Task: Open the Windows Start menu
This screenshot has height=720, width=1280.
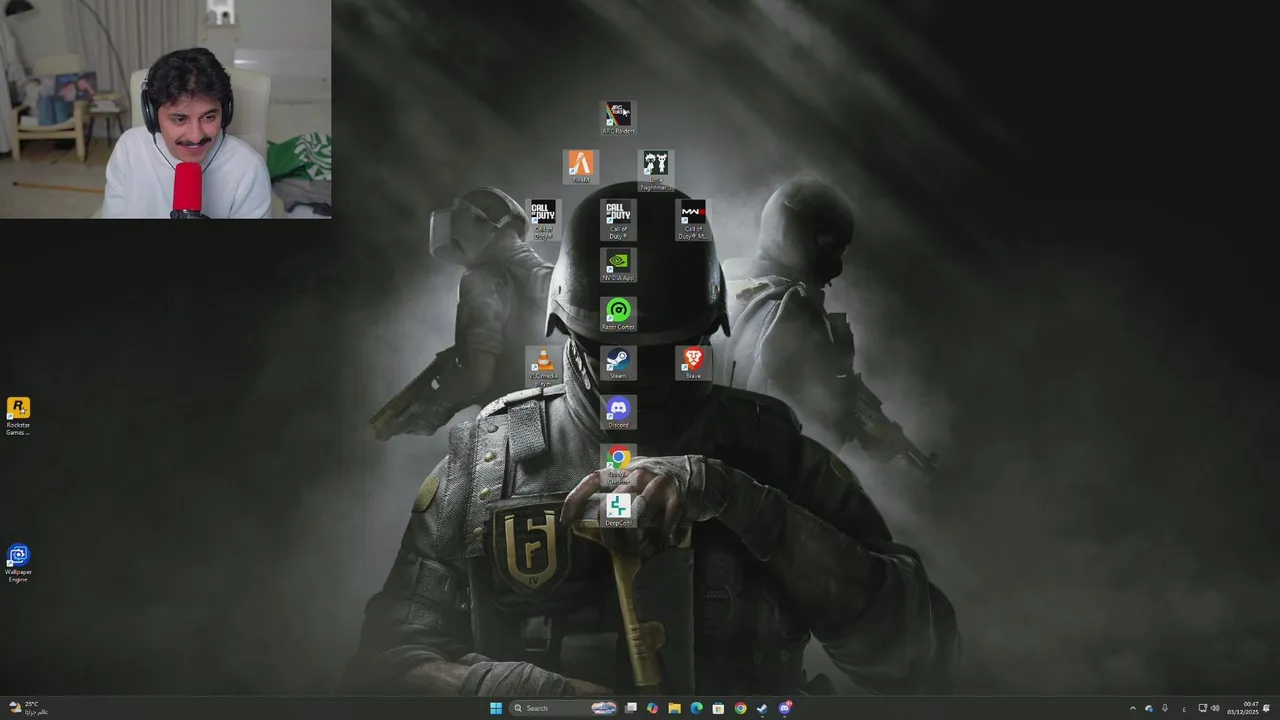Action: click(x=496, y=708)
